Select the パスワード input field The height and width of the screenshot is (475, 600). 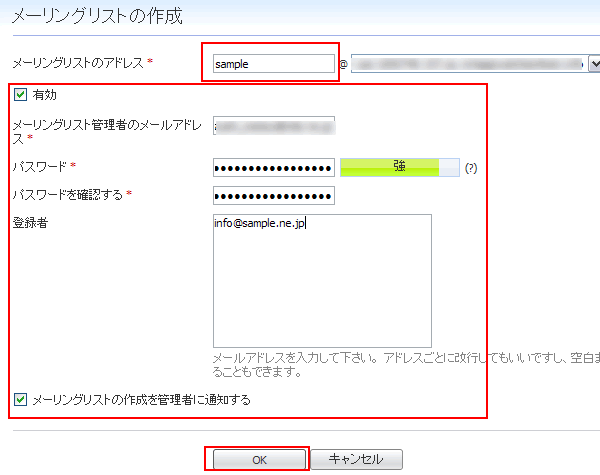click(273, 168)
